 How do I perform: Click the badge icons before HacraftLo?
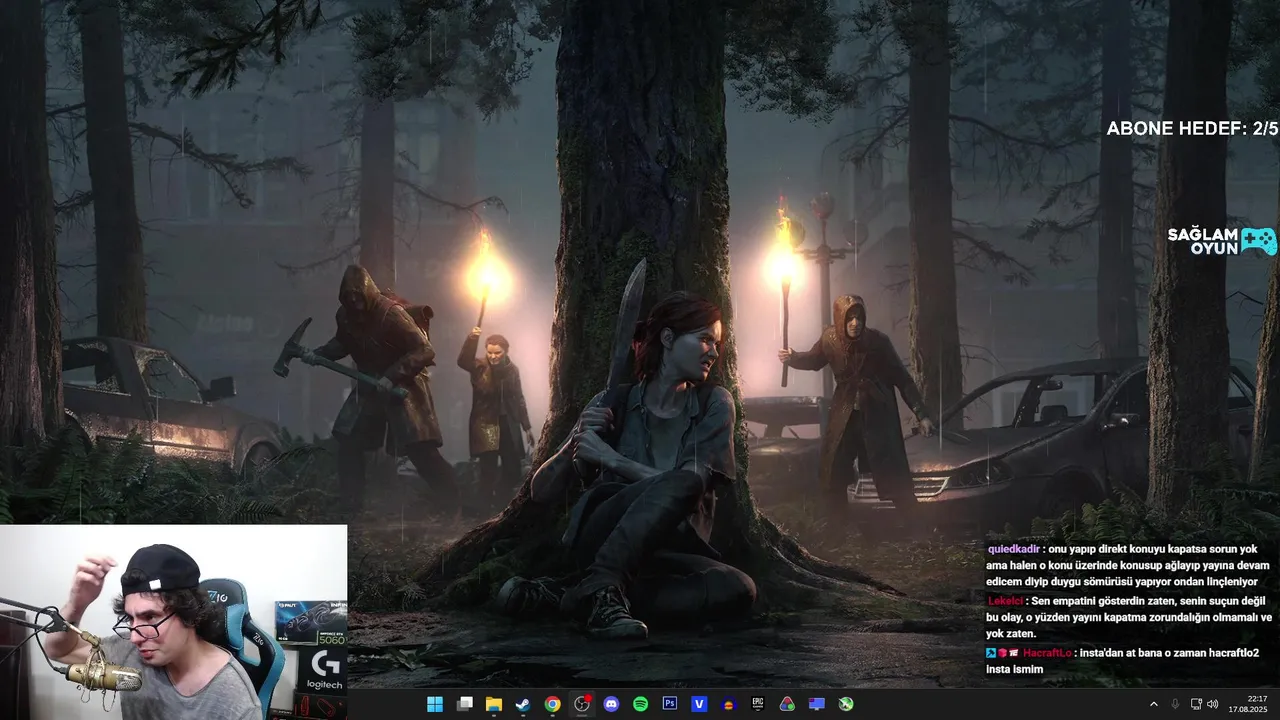pos(1002,653)
